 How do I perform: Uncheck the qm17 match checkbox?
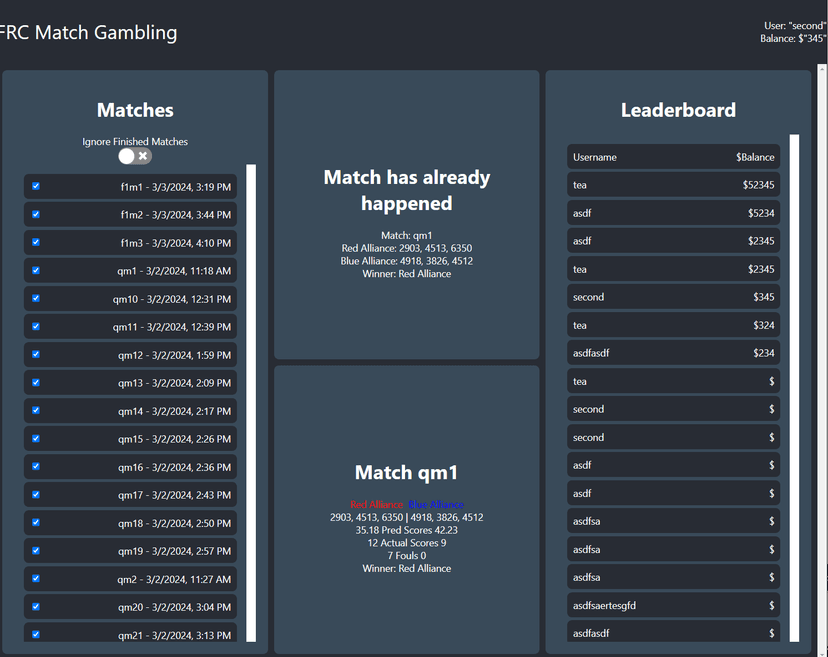36,494
